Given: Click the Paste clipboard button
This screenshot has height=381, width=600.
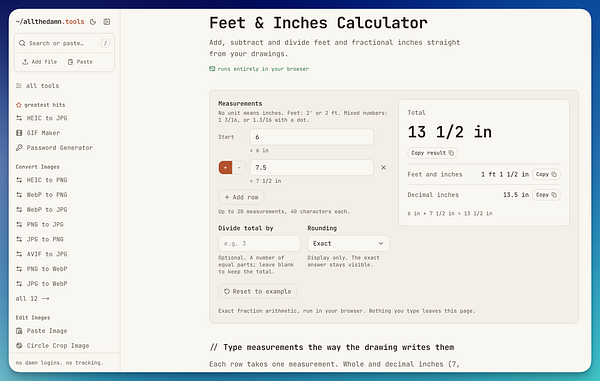Looking at the screenshot, I should click(80, 62).
